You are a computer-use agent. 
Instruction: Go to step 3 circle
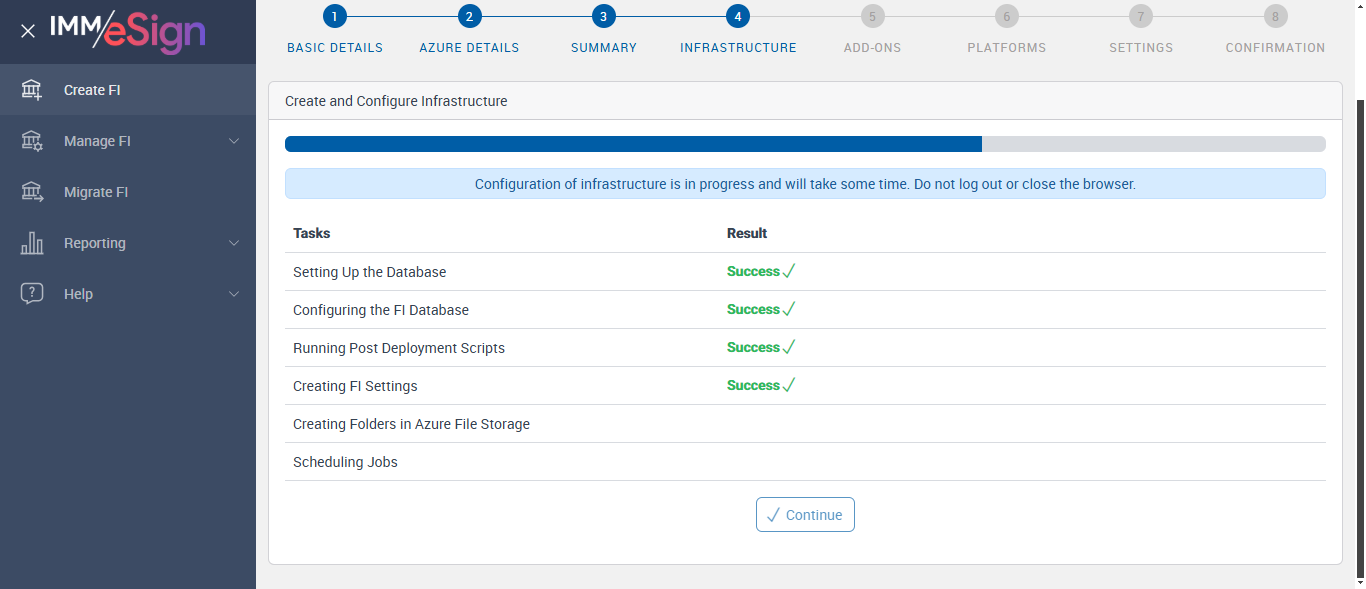(603, 16)
